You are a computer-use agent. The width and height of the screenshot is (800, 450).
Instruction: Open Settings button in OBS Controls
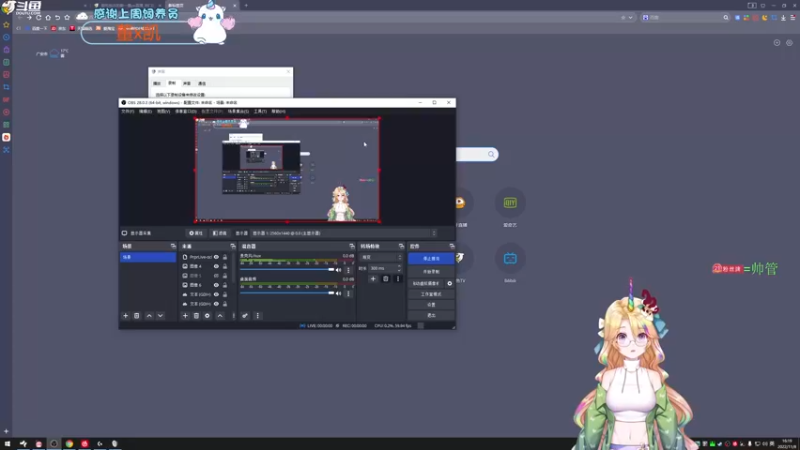click(x=431, y=305)
